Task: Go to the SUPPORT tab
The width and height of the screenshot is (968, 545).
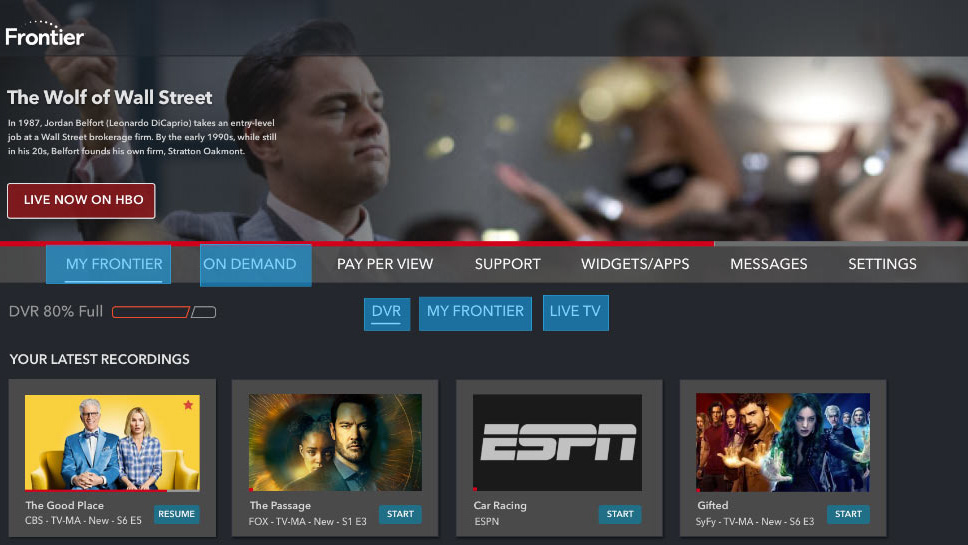Action: coord(507,264)
